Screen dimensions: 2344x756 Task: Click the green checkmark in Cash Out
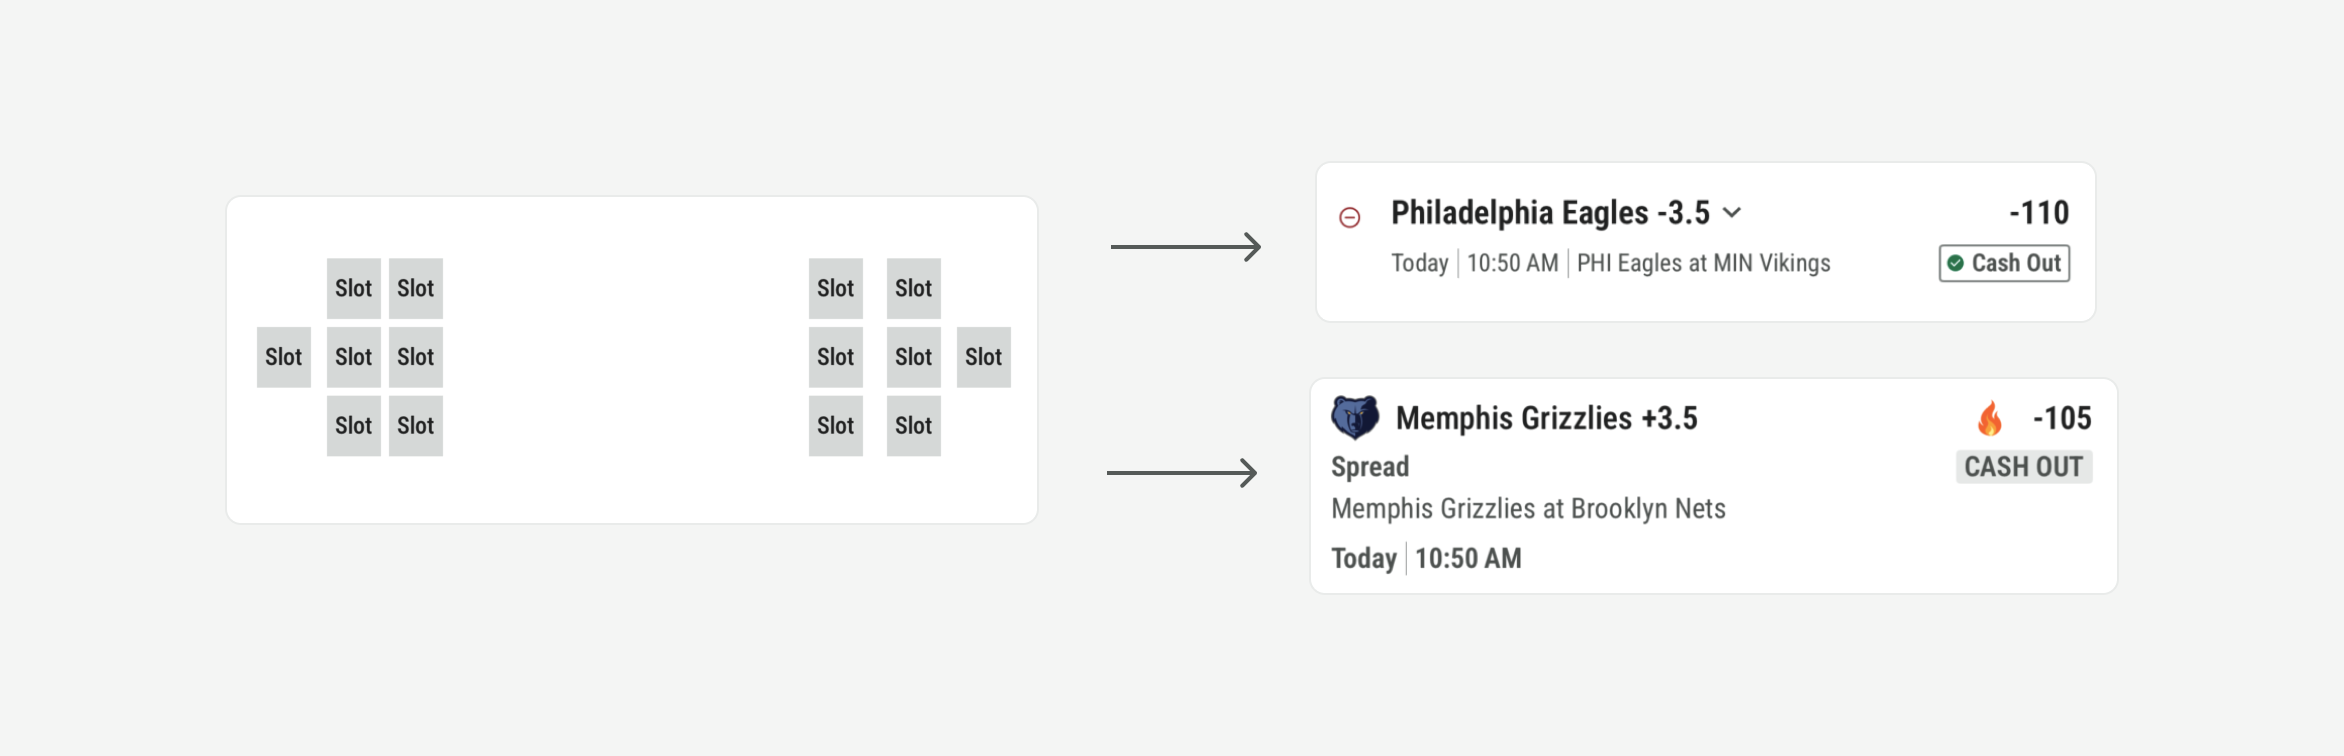(x=1955, y=263)
